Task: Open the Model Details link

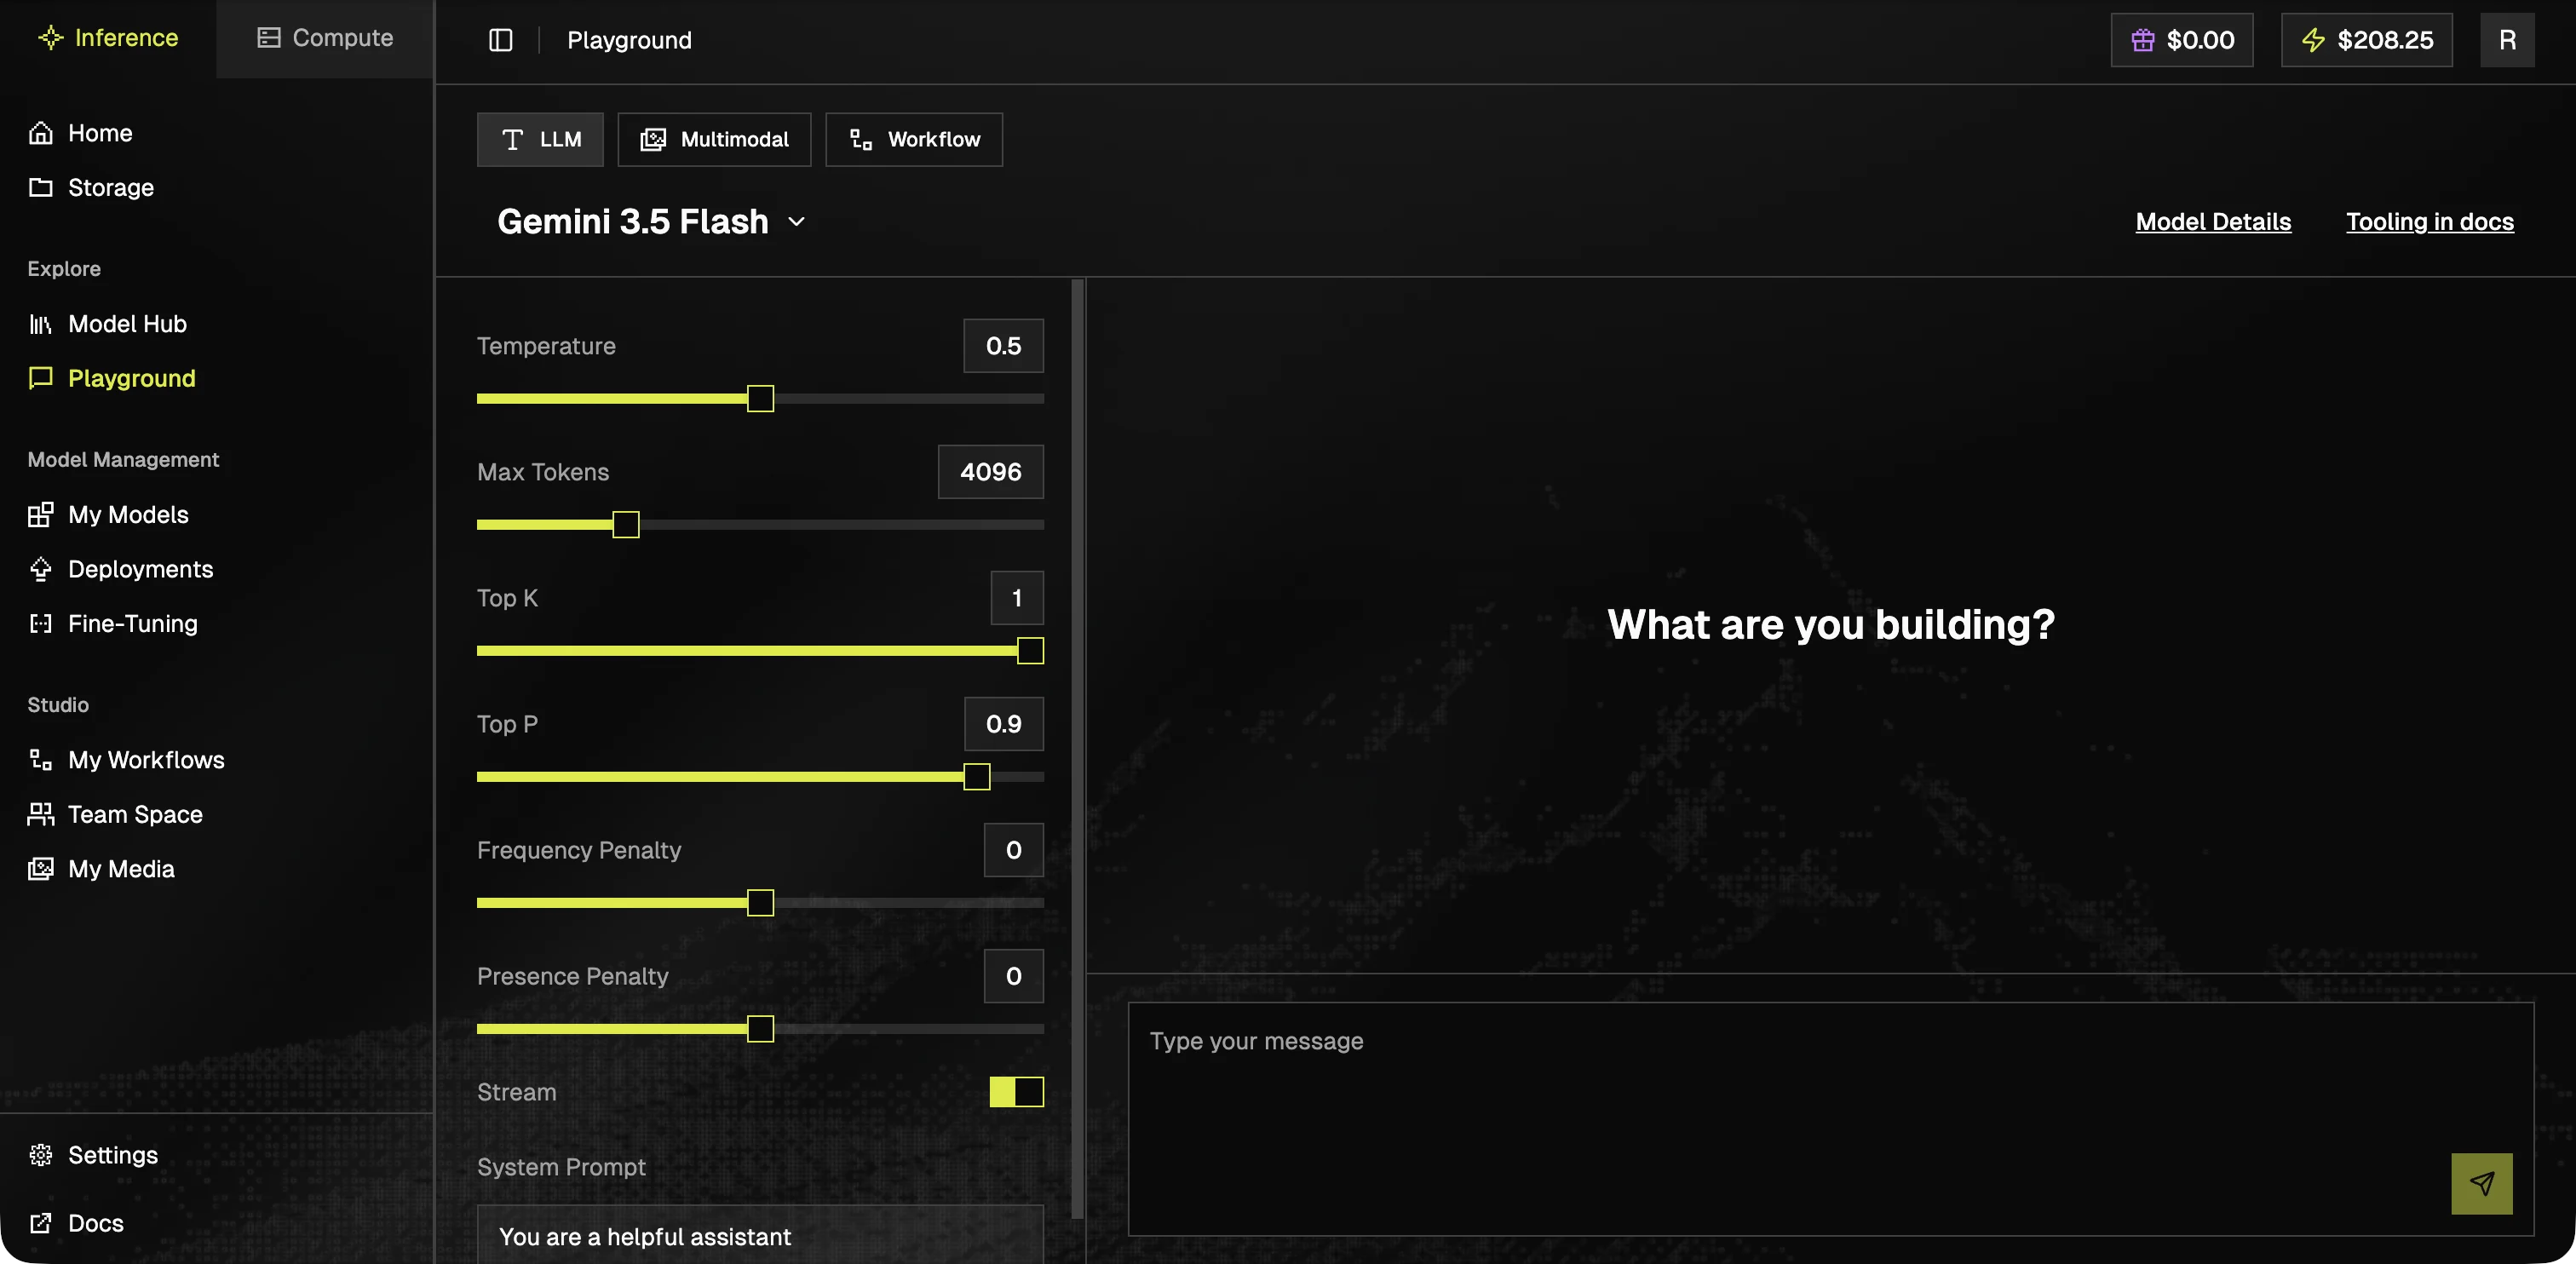Action: coord(2212,221)
